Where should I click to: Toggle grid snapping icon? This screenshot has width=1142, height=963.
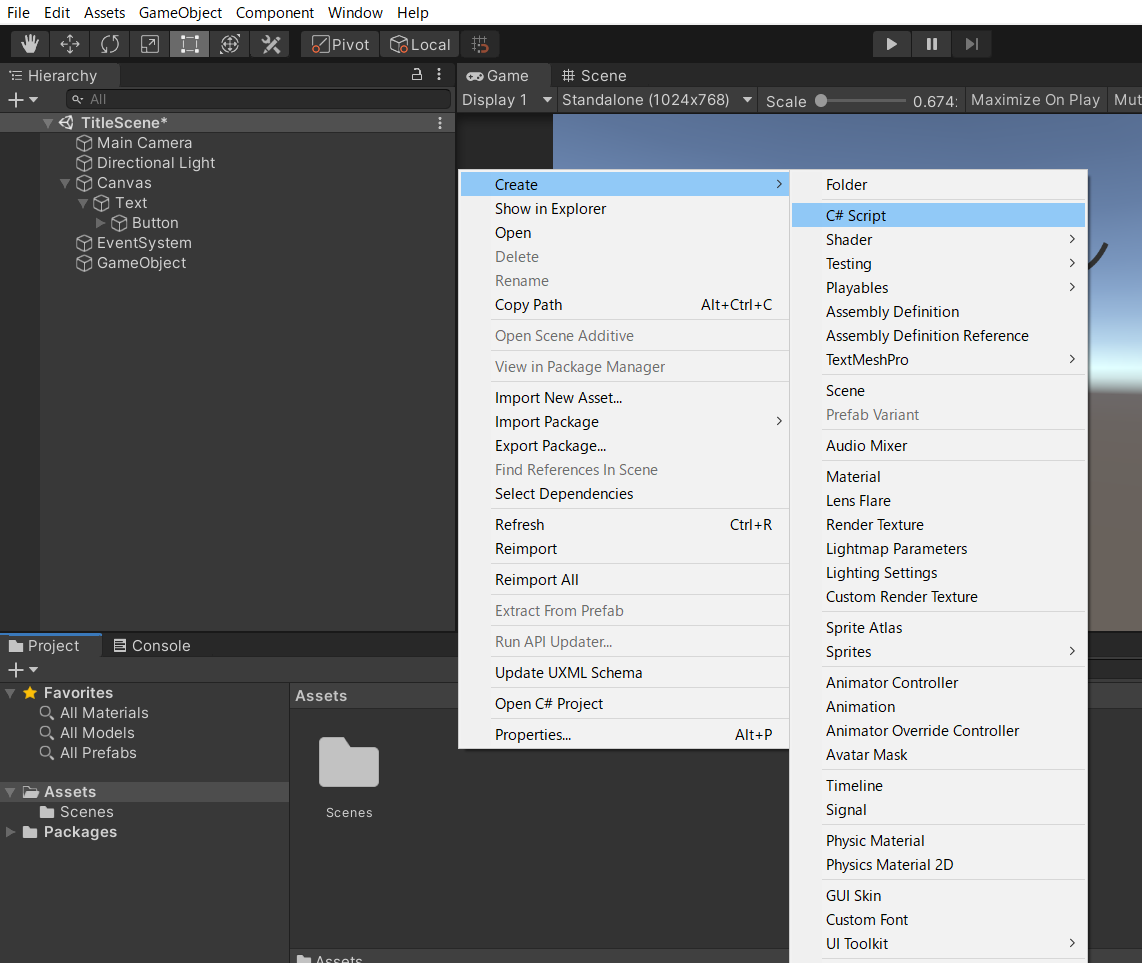click(x=480, y=44)
